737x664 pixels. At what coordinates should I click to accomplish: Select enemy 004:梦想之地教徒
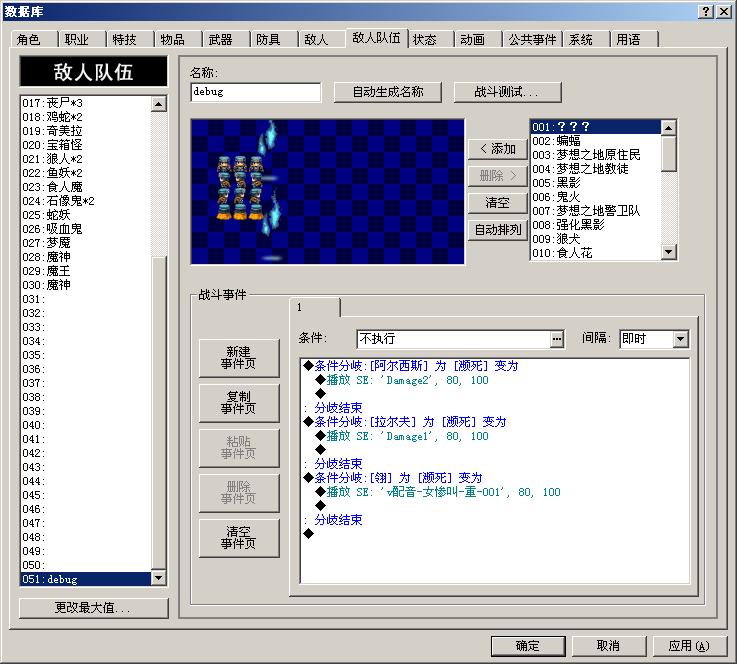(x=595, y=169)
